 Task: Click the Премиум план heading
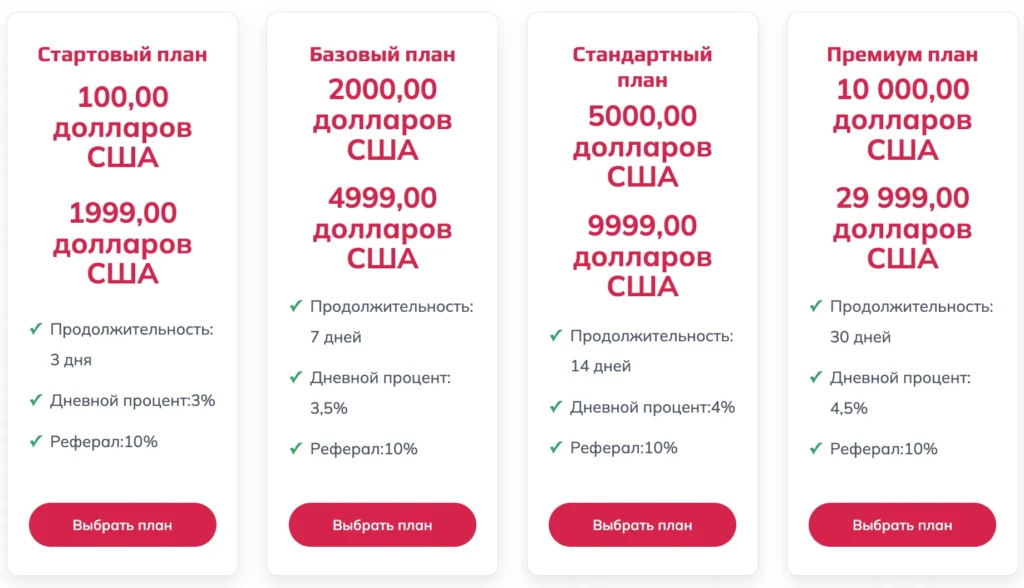pyautogui.click(x=901, y=55)
